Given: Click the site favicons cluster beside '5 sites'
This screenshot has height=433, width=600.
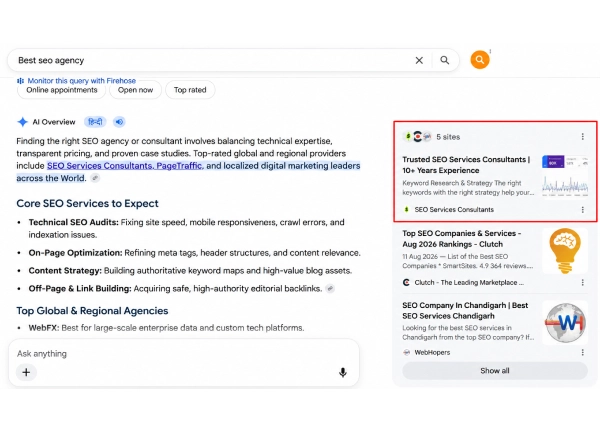Looking at the screenshot, I should [417, 137].
